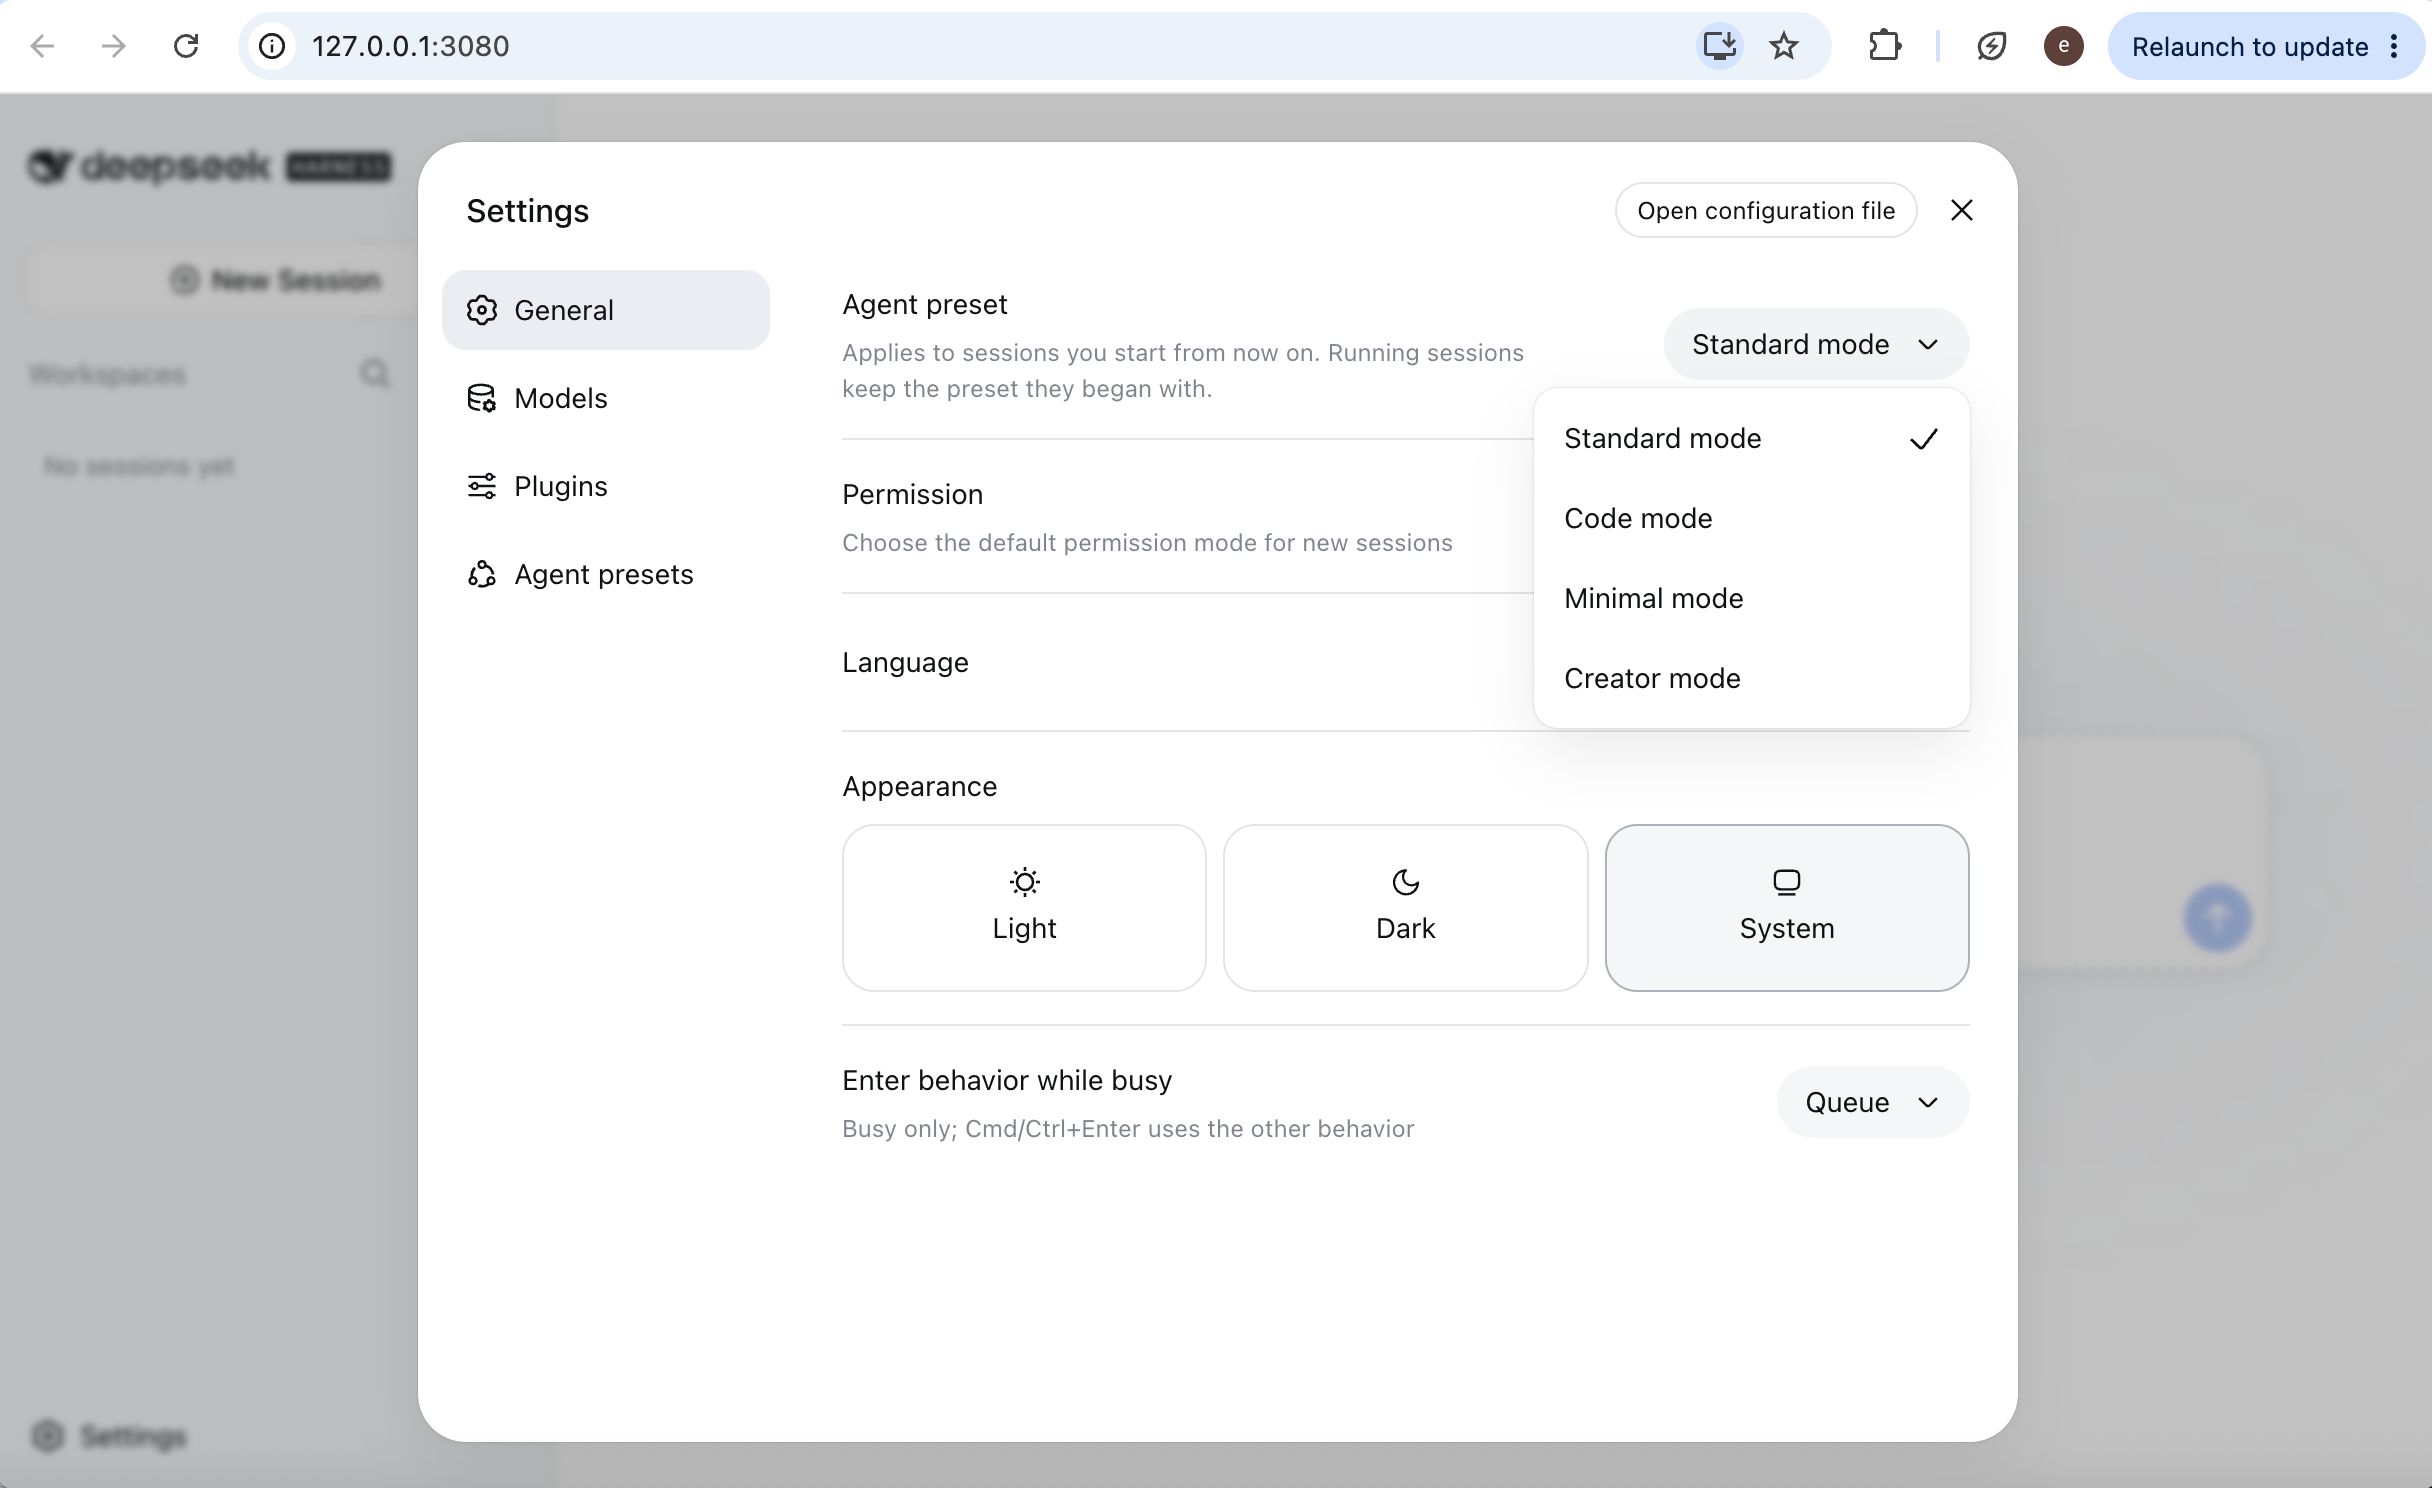
Task: Click the Plugins sliders icon
Action: pos(482,486)
